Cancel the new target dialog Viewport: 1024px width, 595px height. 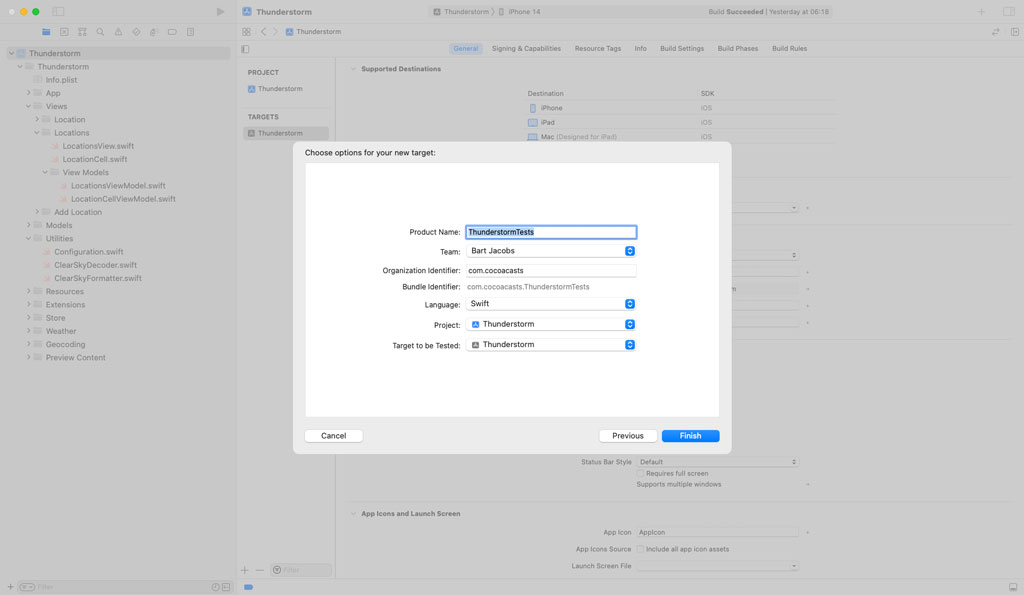click(x=333, y=435)
